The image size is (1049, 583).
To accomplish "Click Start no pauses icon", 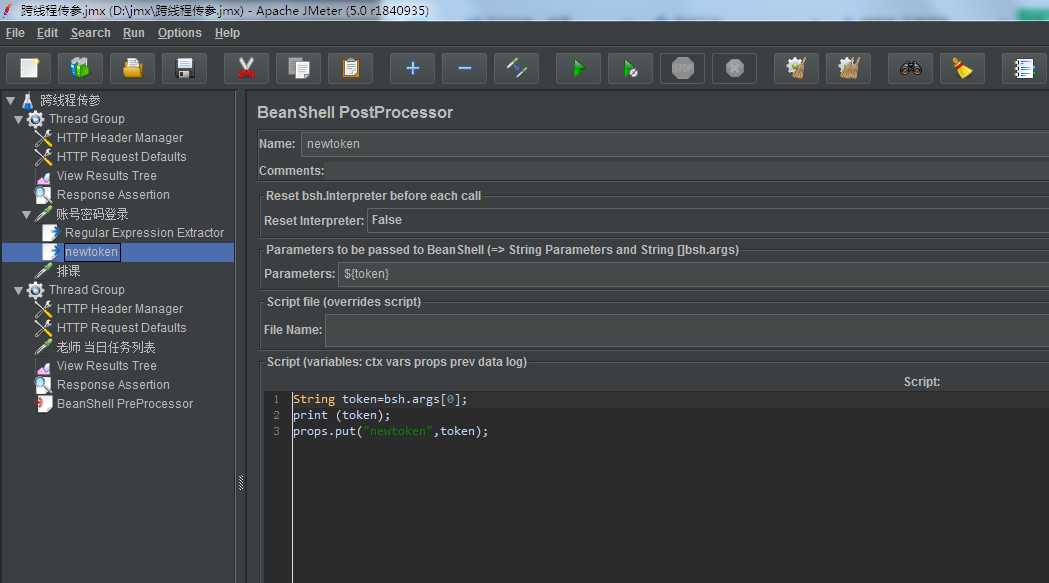I will tap(630, 68).
